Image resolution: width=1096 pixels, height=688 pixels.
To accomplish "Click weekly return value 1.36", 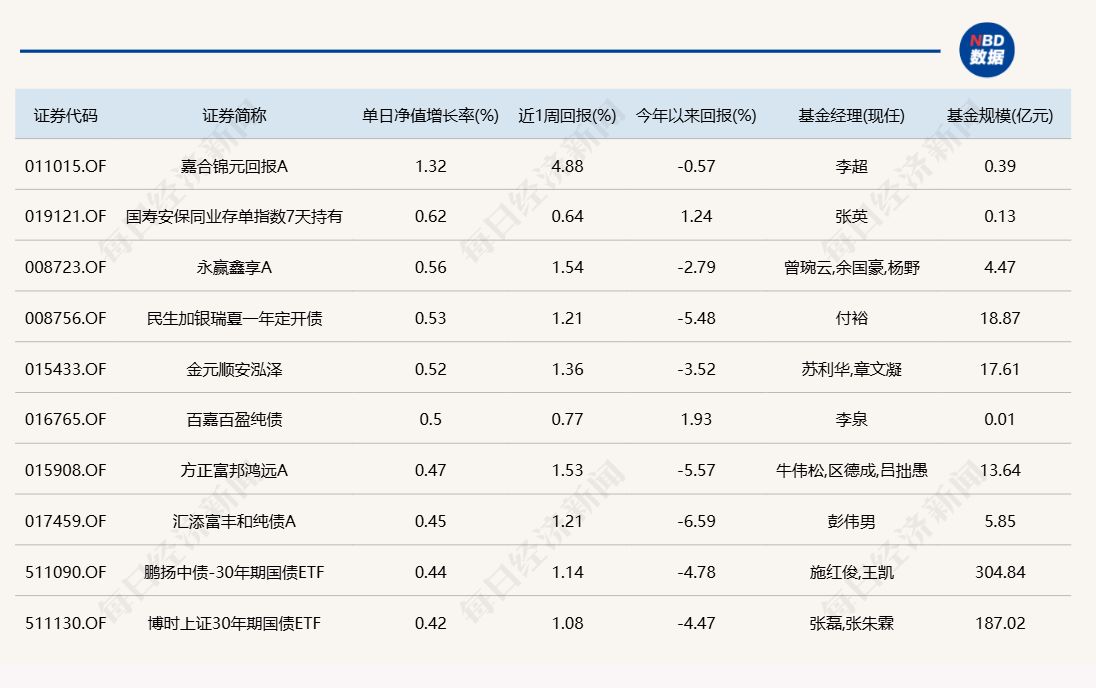I will [x=567, y=369].
